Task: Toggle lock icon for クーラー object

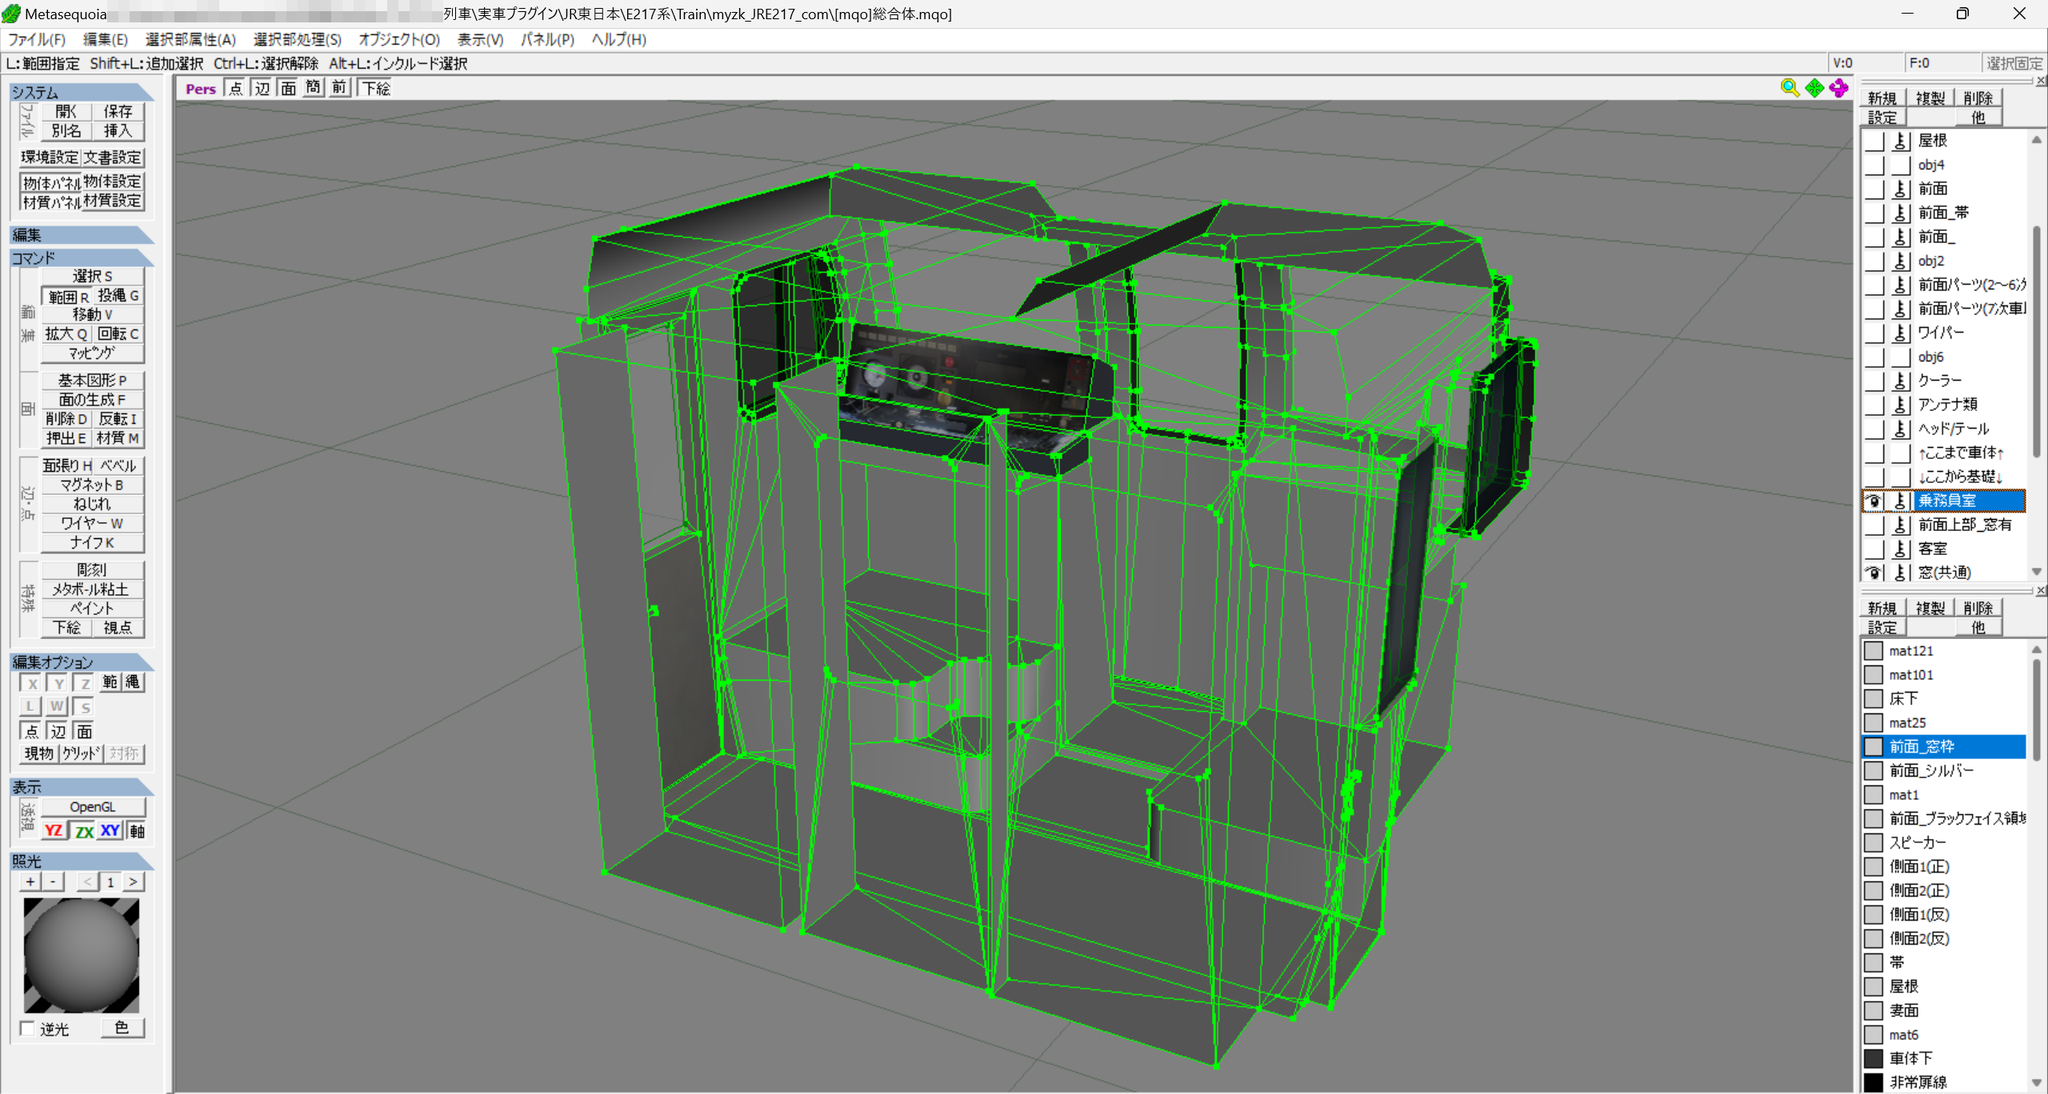Action: point(1901,381)
